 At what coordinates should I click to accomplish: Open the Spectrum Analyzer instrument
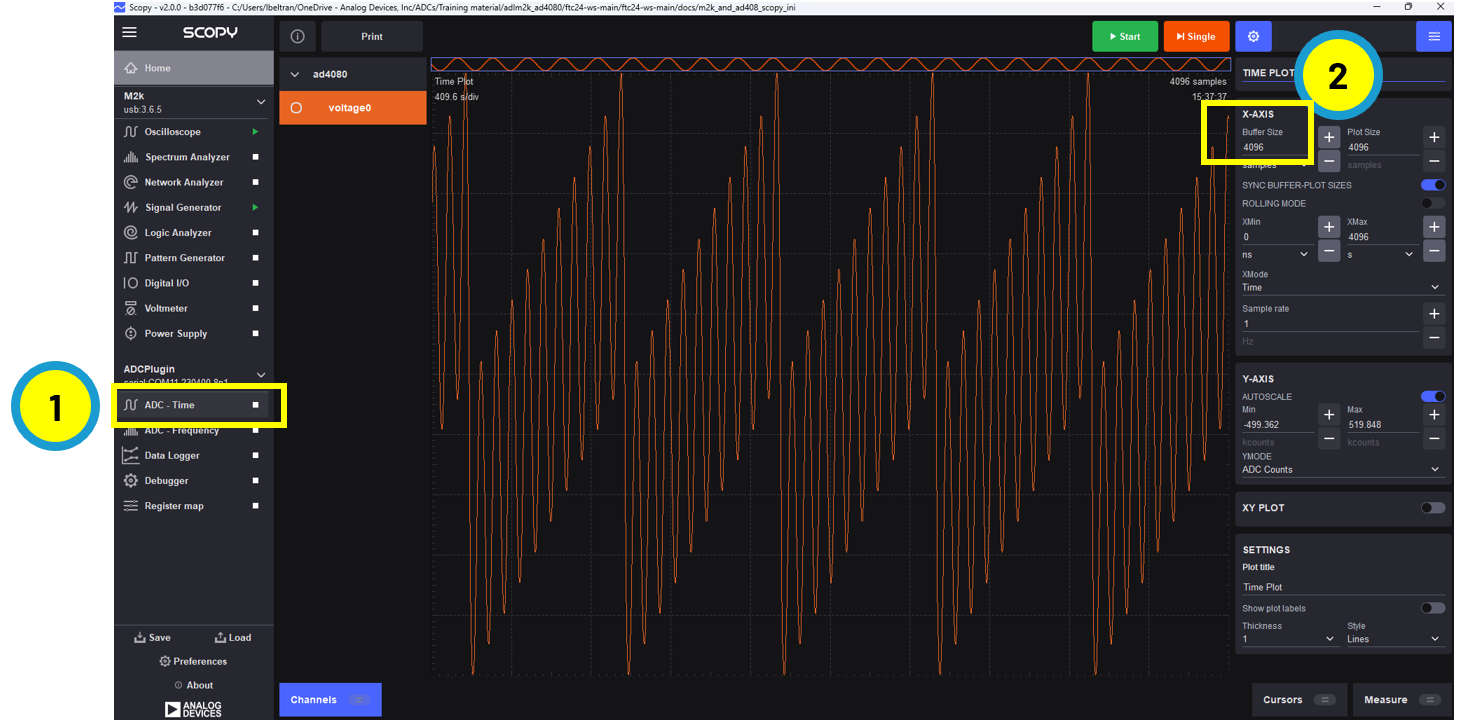[186, 157]
